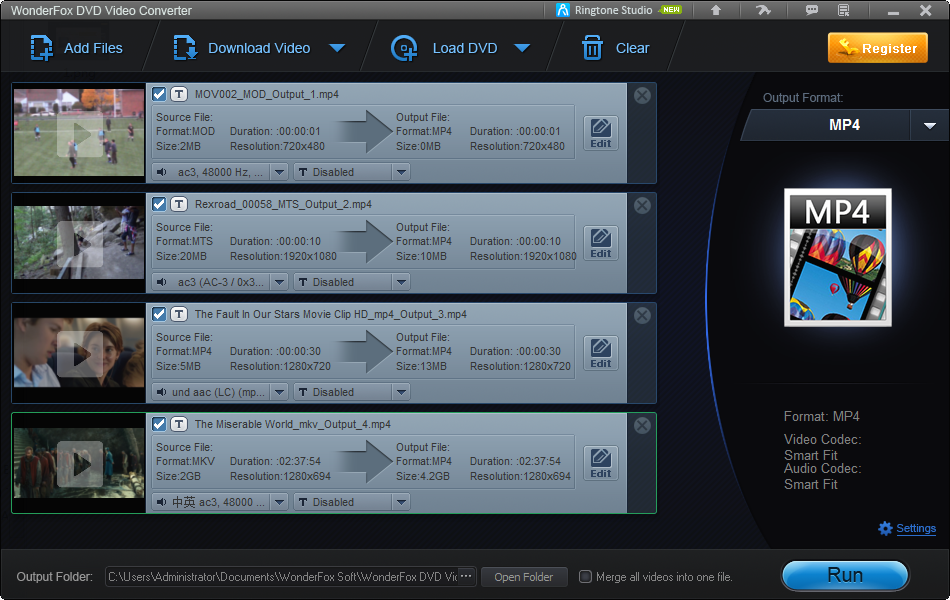Rename The Miserable World output using T icon
Viewport: 950px width, 600px height.
179,424
